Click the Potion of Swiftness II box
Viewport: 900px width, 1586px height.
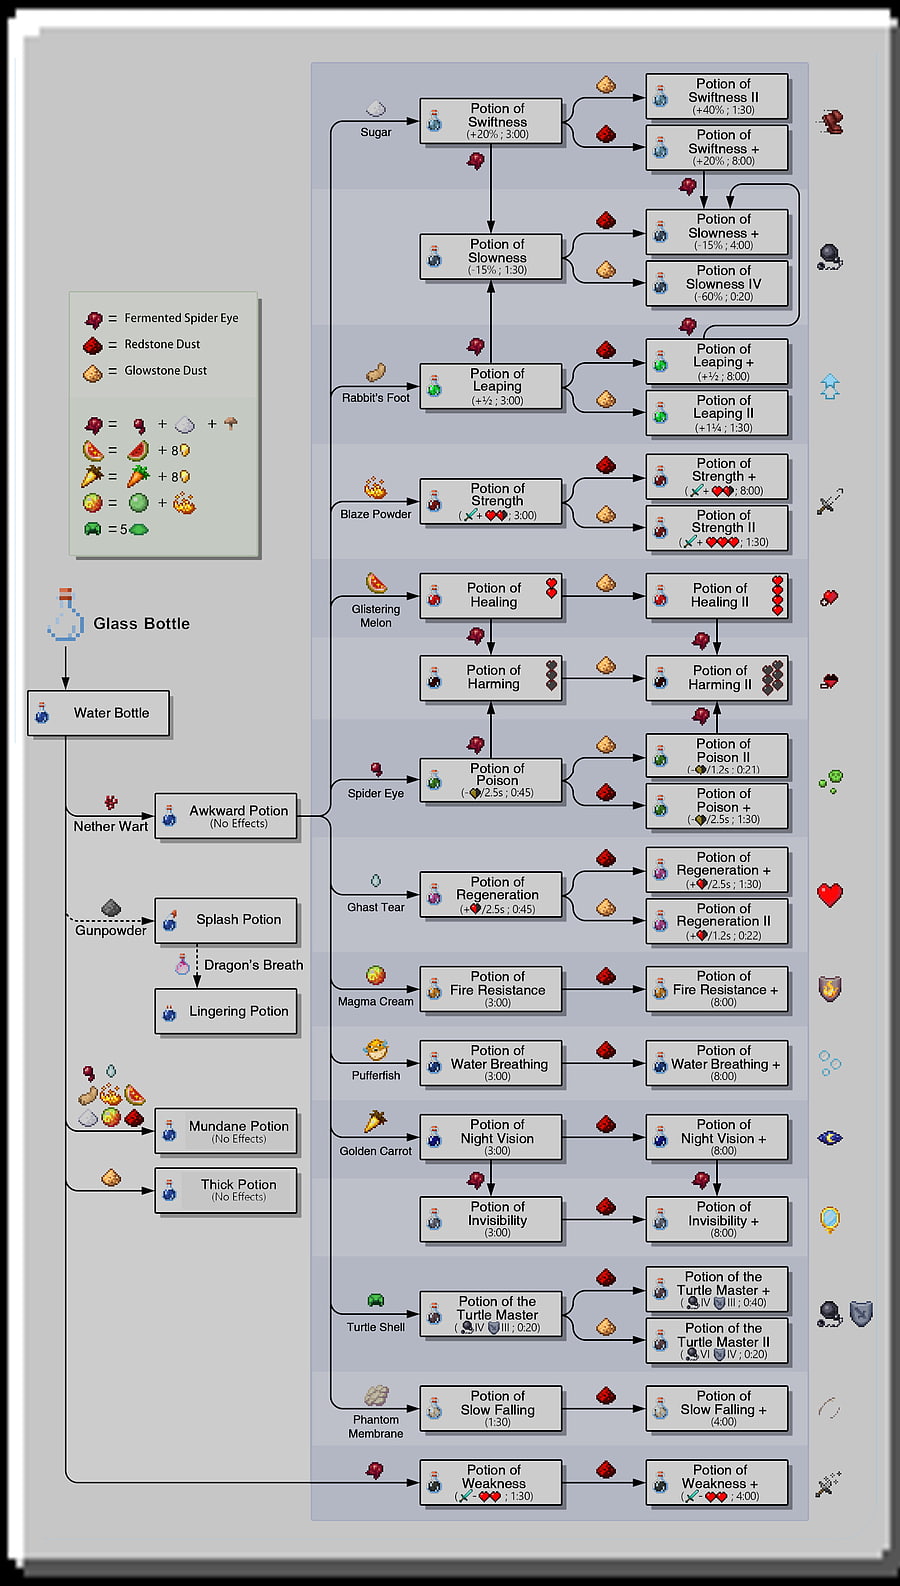(x=717, y=97)
